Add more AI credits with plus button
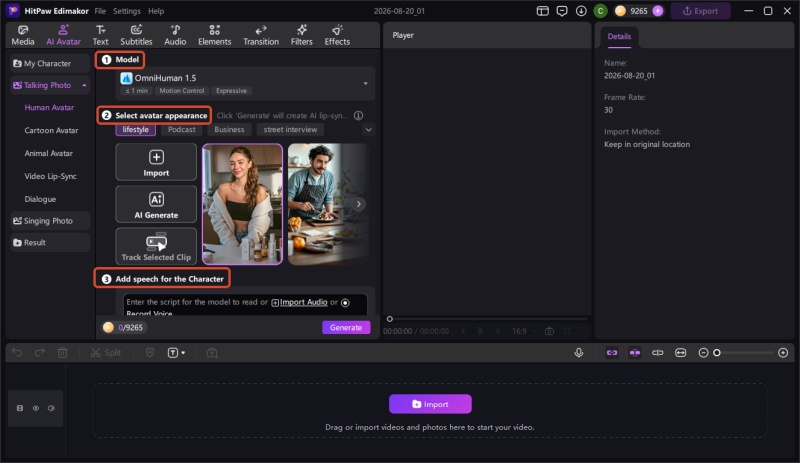 click(x=658, y=11)
